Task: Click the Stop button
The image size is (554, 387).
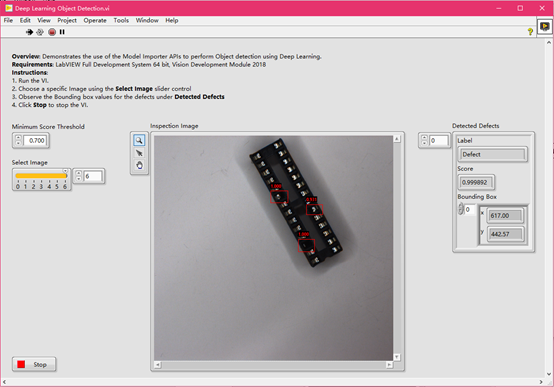Action: tap(34, 364)
